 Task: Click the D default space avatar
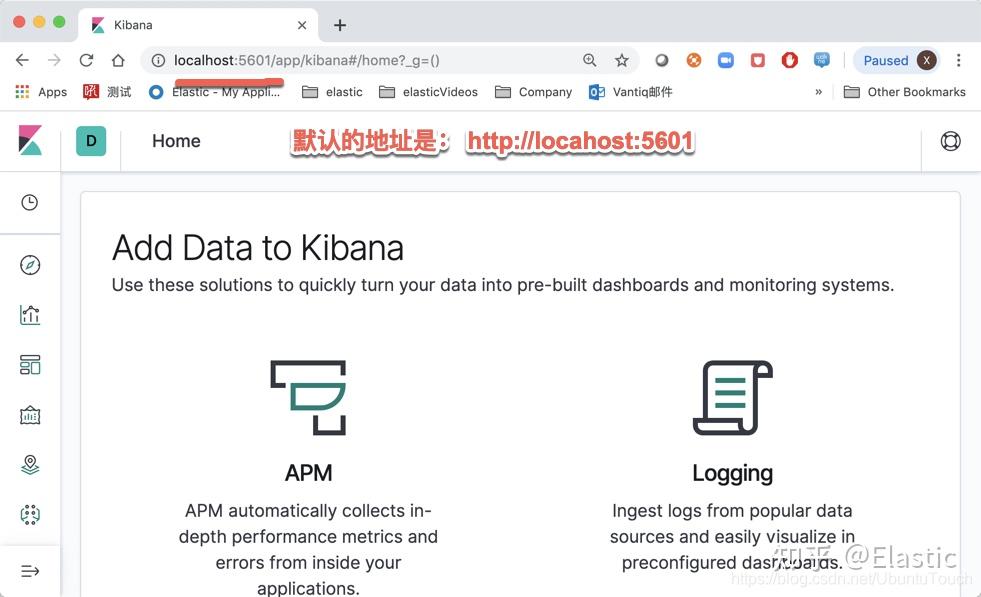pyautogui.click(x=90, y=140)
